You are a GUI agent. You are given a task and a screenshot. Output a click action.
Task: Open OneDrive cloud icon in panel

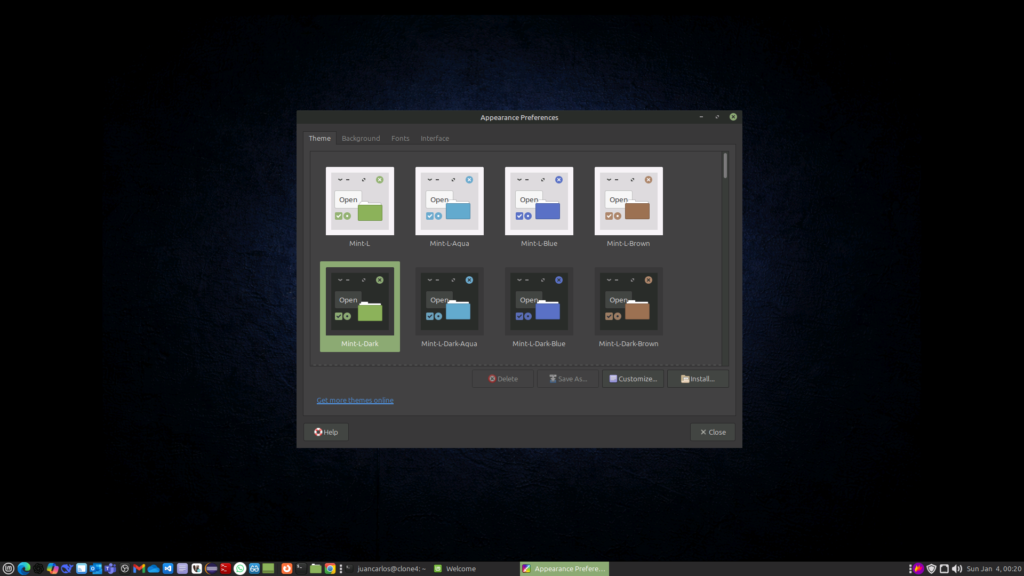pyautogui.click(x=153, y=569)
